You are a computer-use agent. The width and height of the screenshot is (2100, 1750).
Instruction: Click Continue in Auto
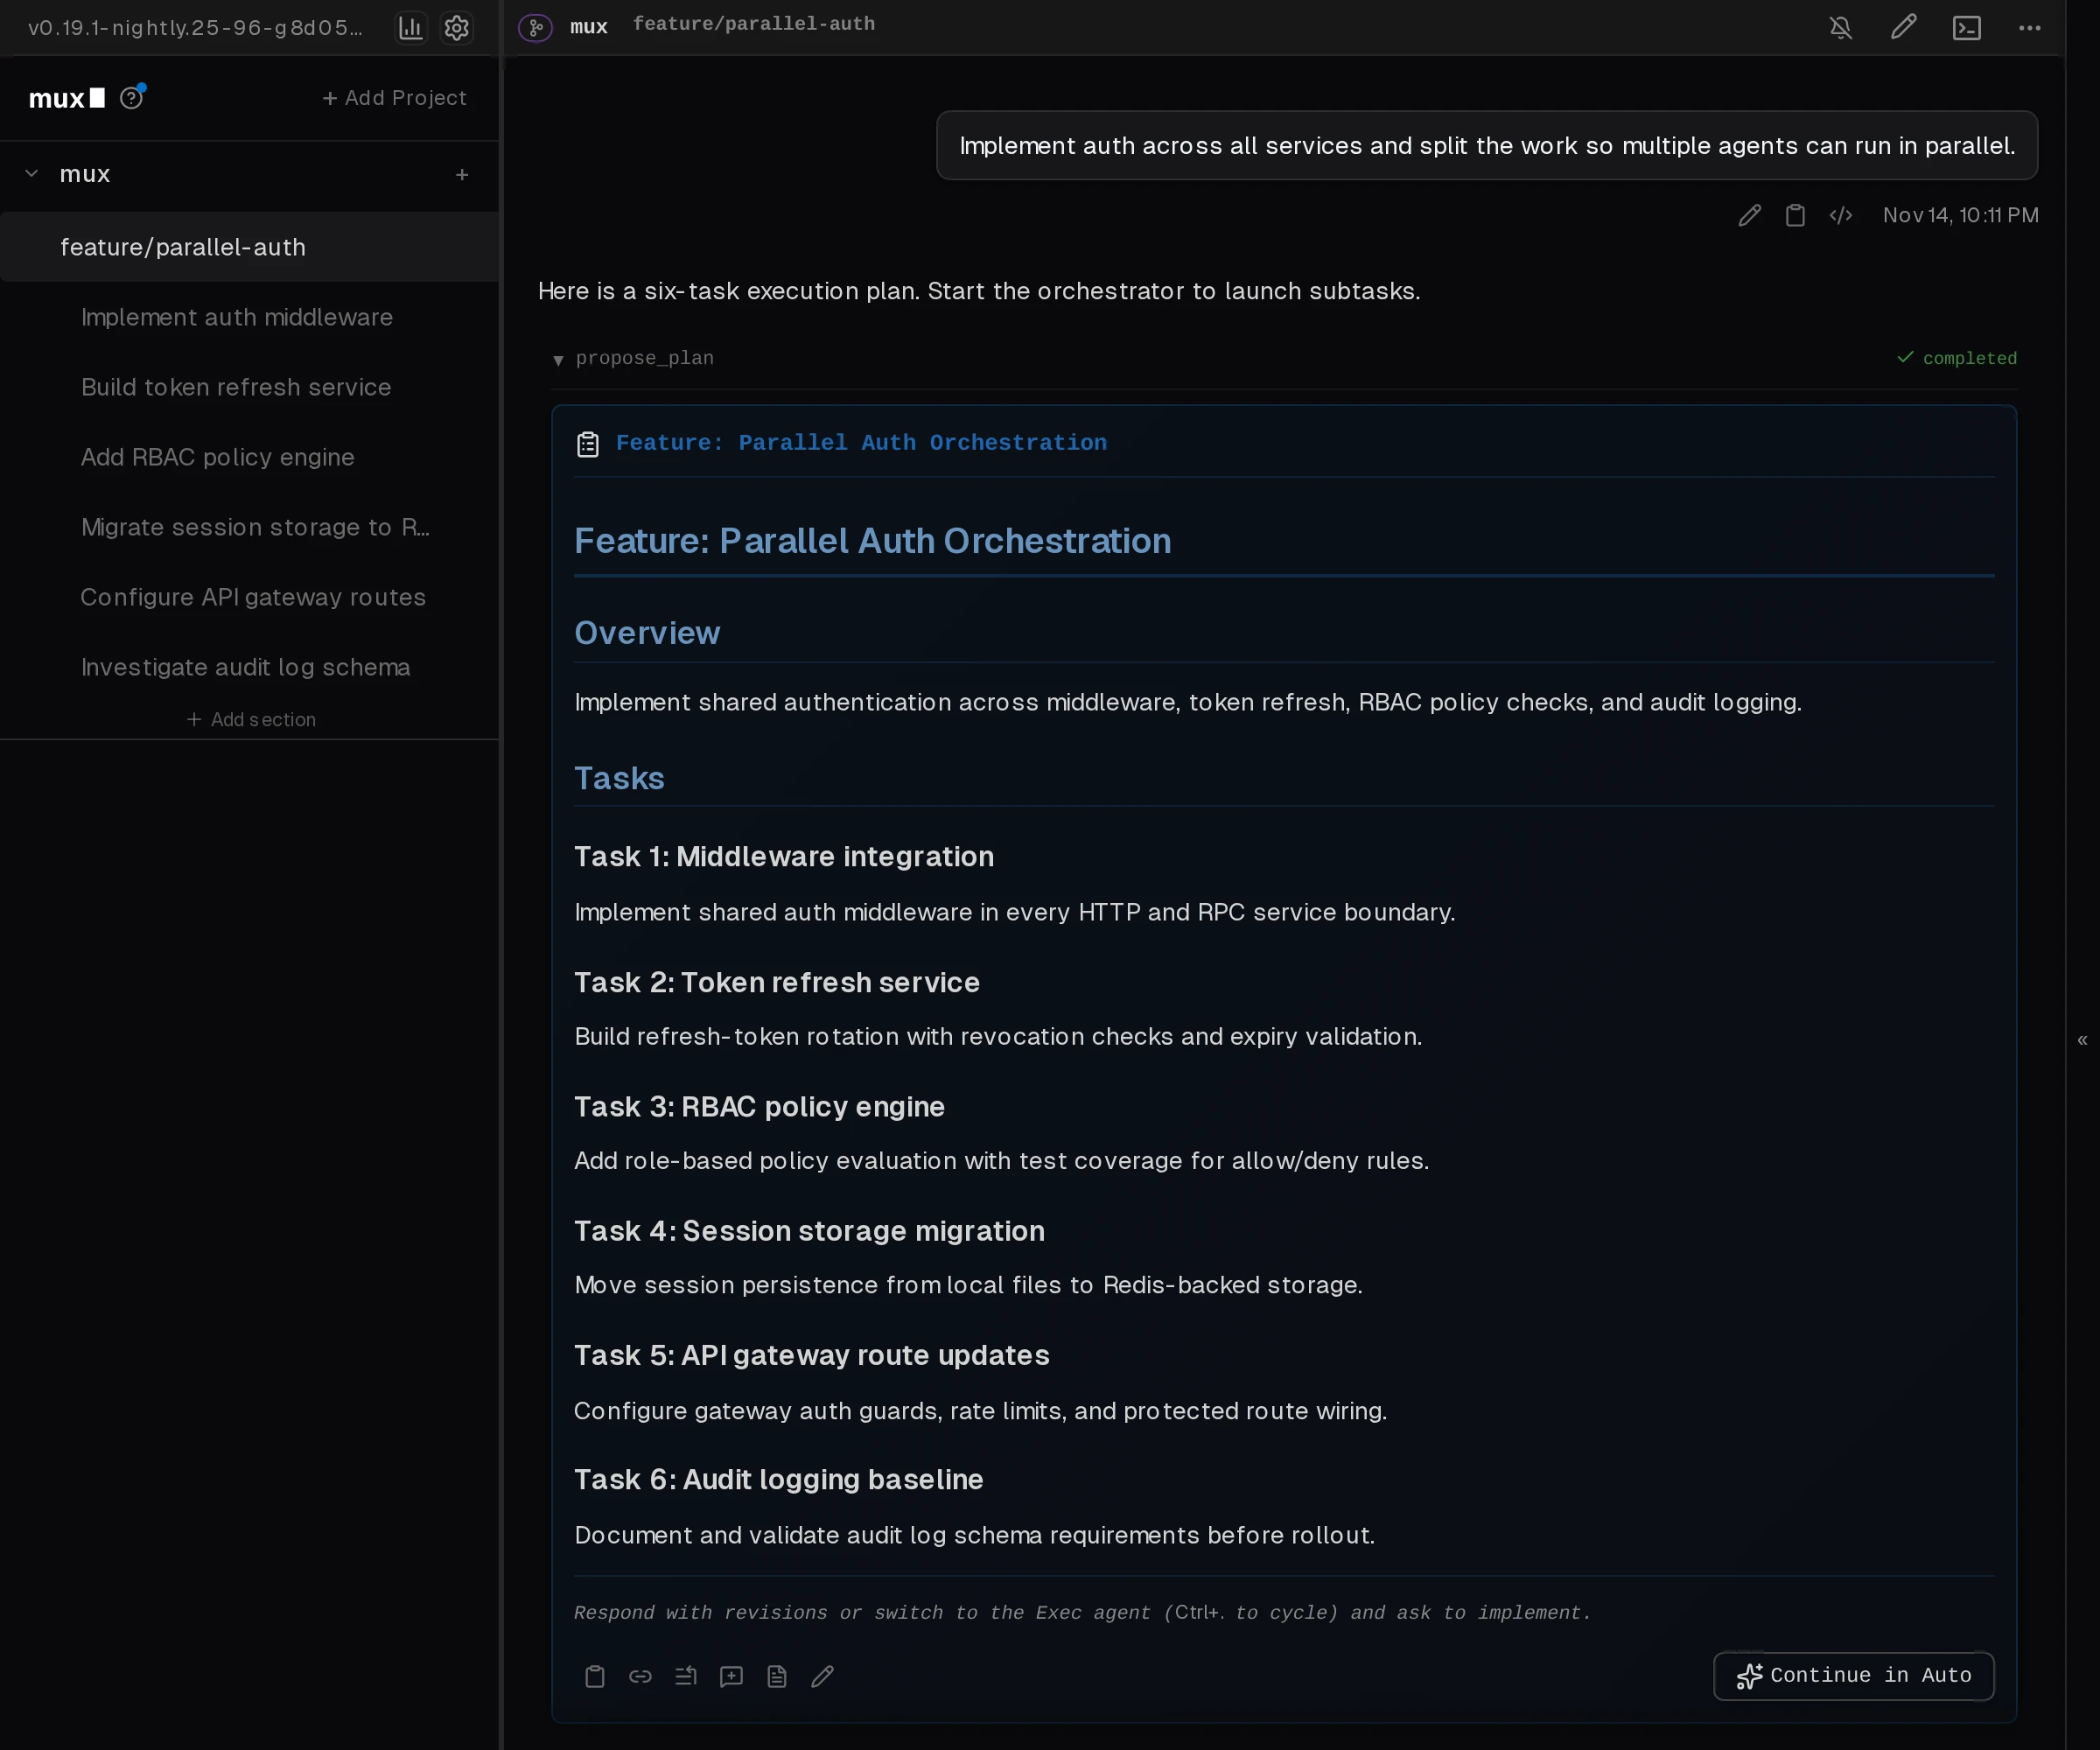[1853, 1676]
